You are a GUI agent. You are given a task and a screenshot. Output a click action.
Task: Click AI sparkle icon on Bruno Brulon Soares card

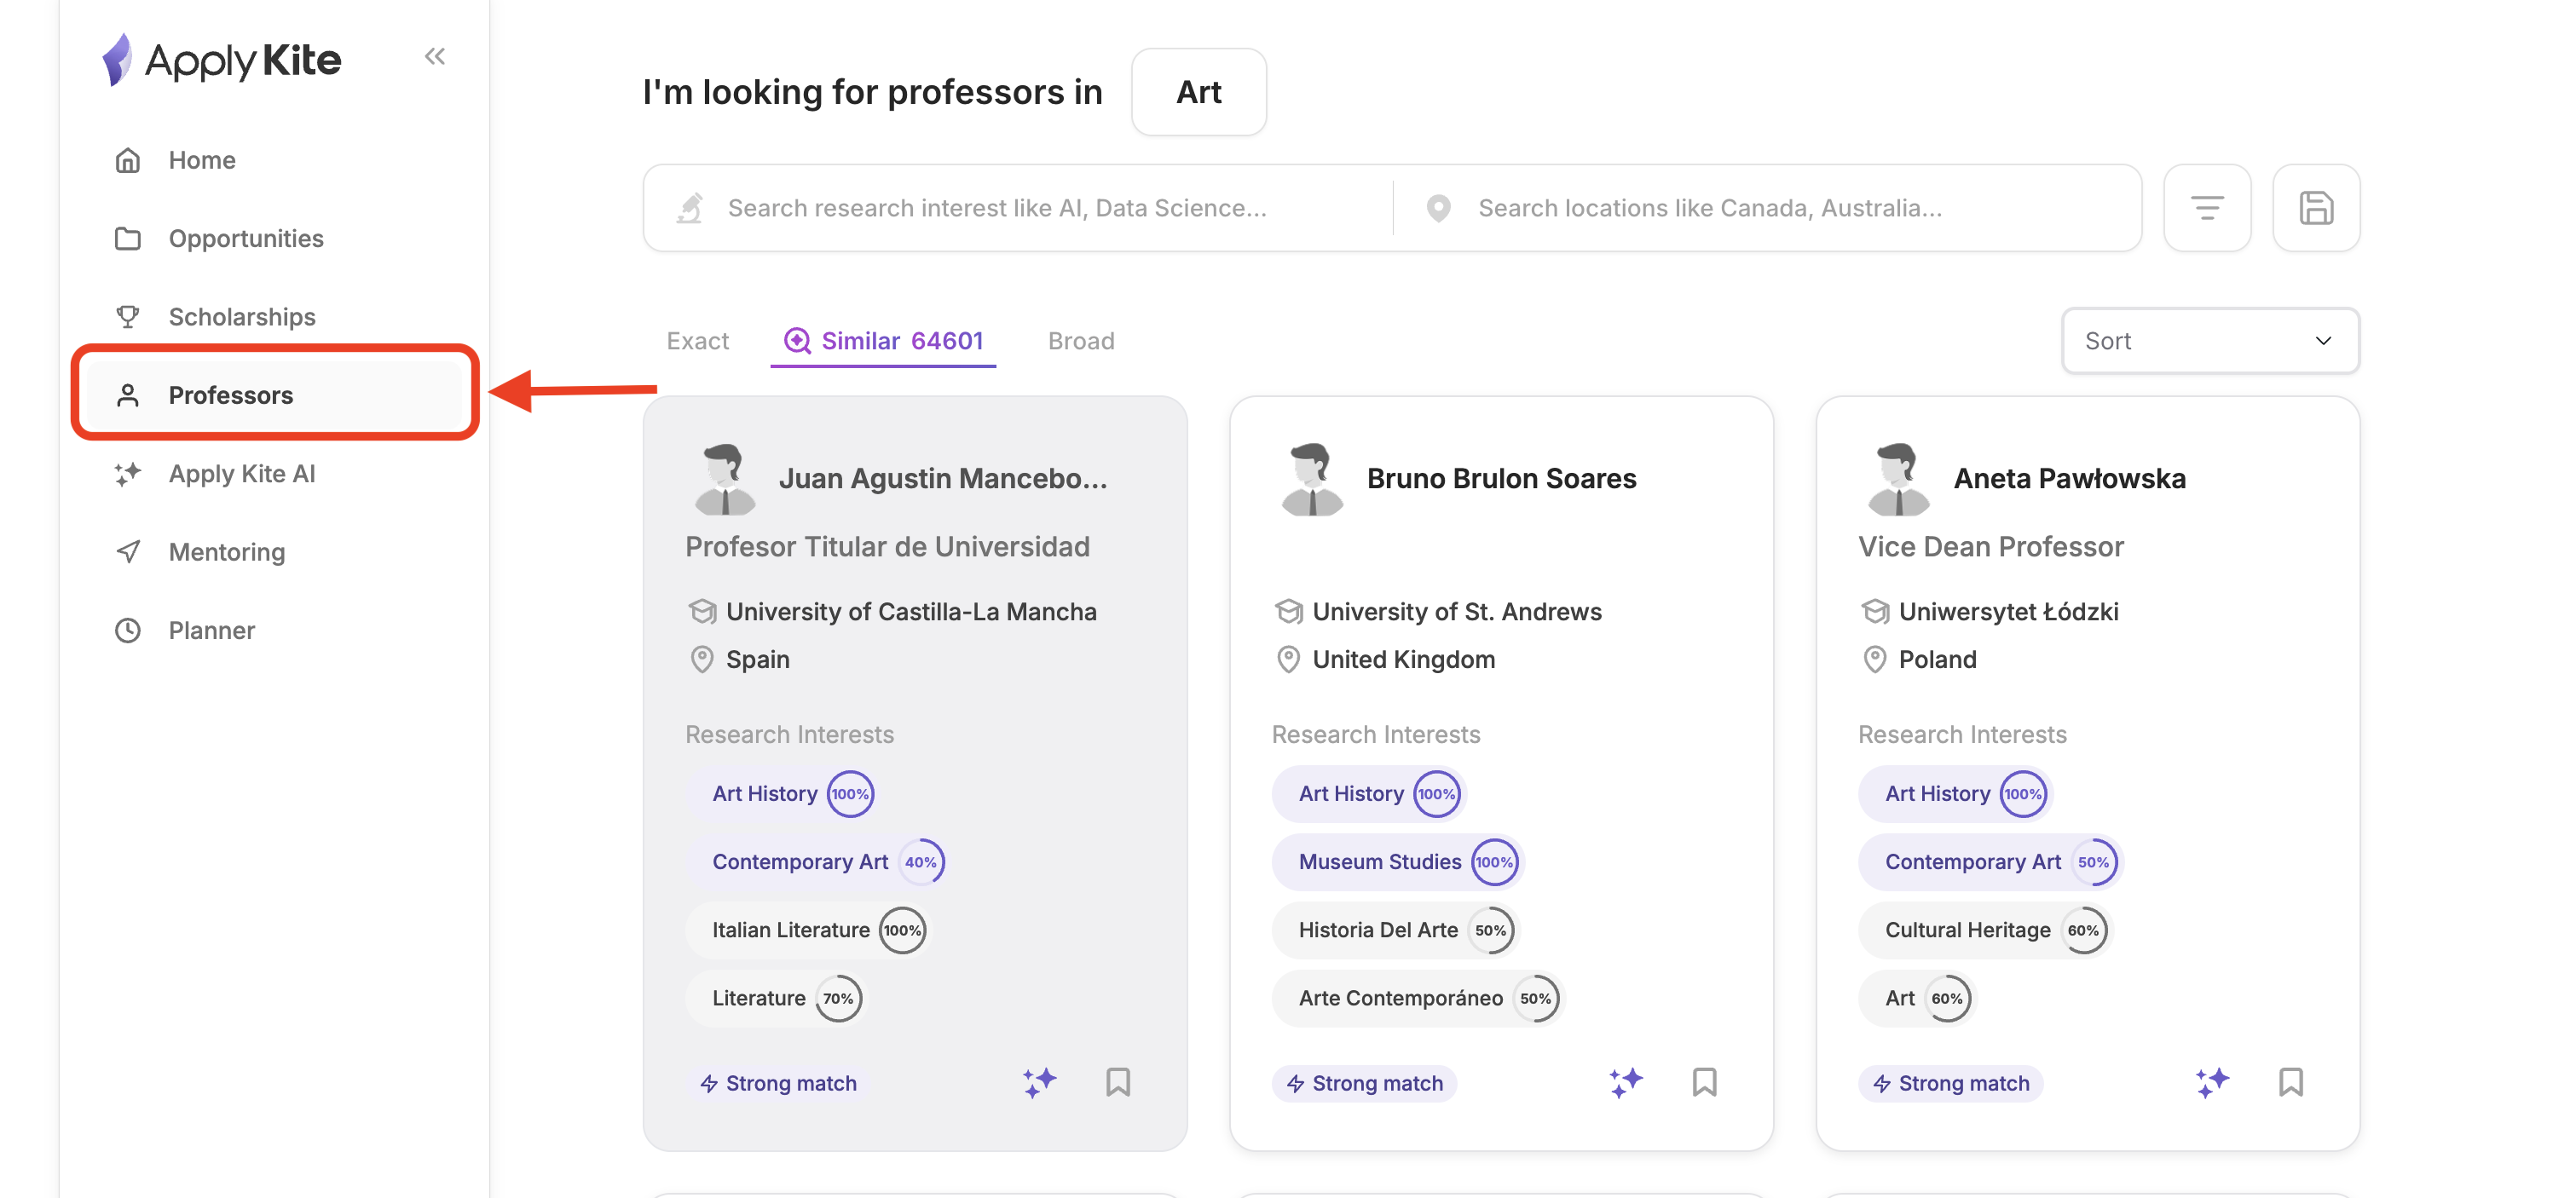[1625, 1082]
